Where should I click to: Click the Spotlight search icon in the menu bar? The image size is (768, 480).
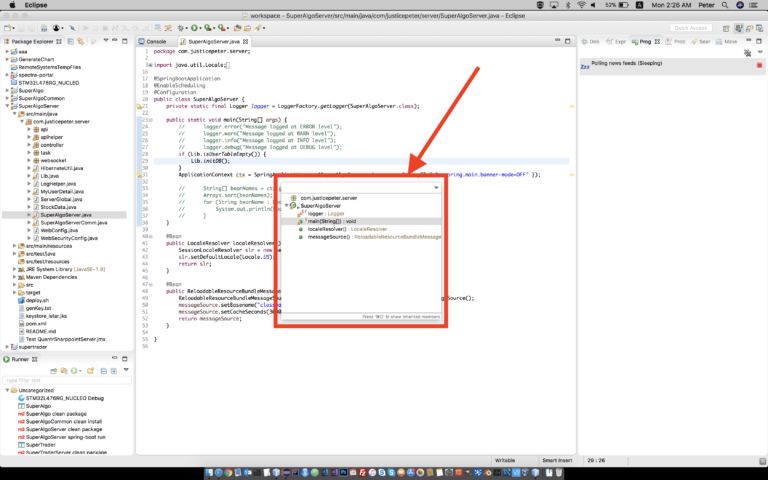(725, 5)
